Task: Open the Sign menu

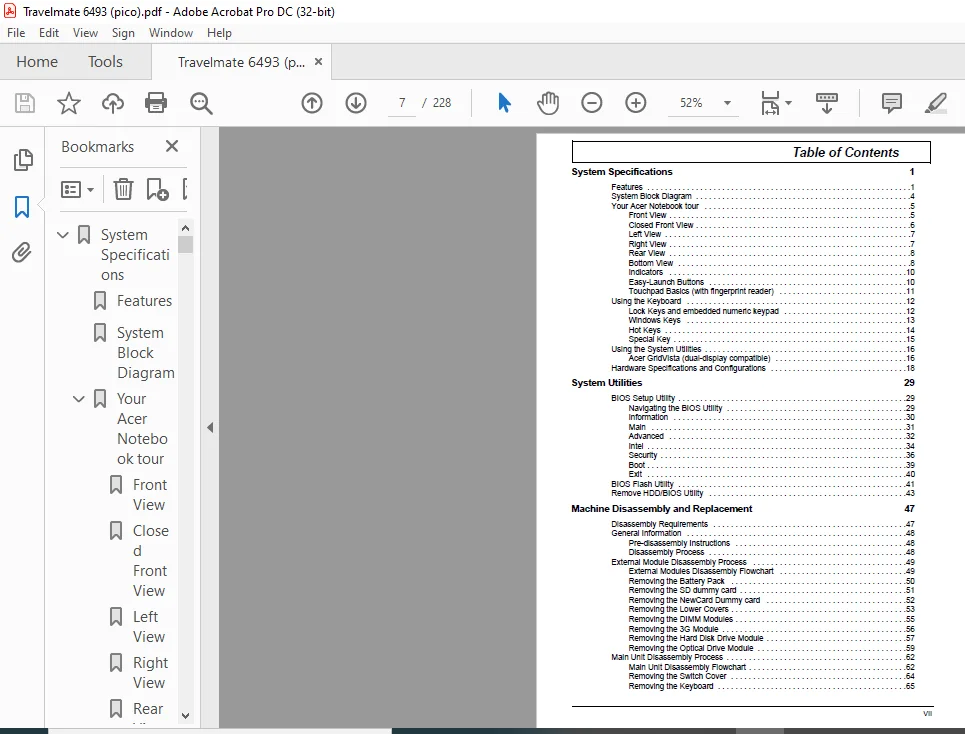Action: (x=123, y=33)
